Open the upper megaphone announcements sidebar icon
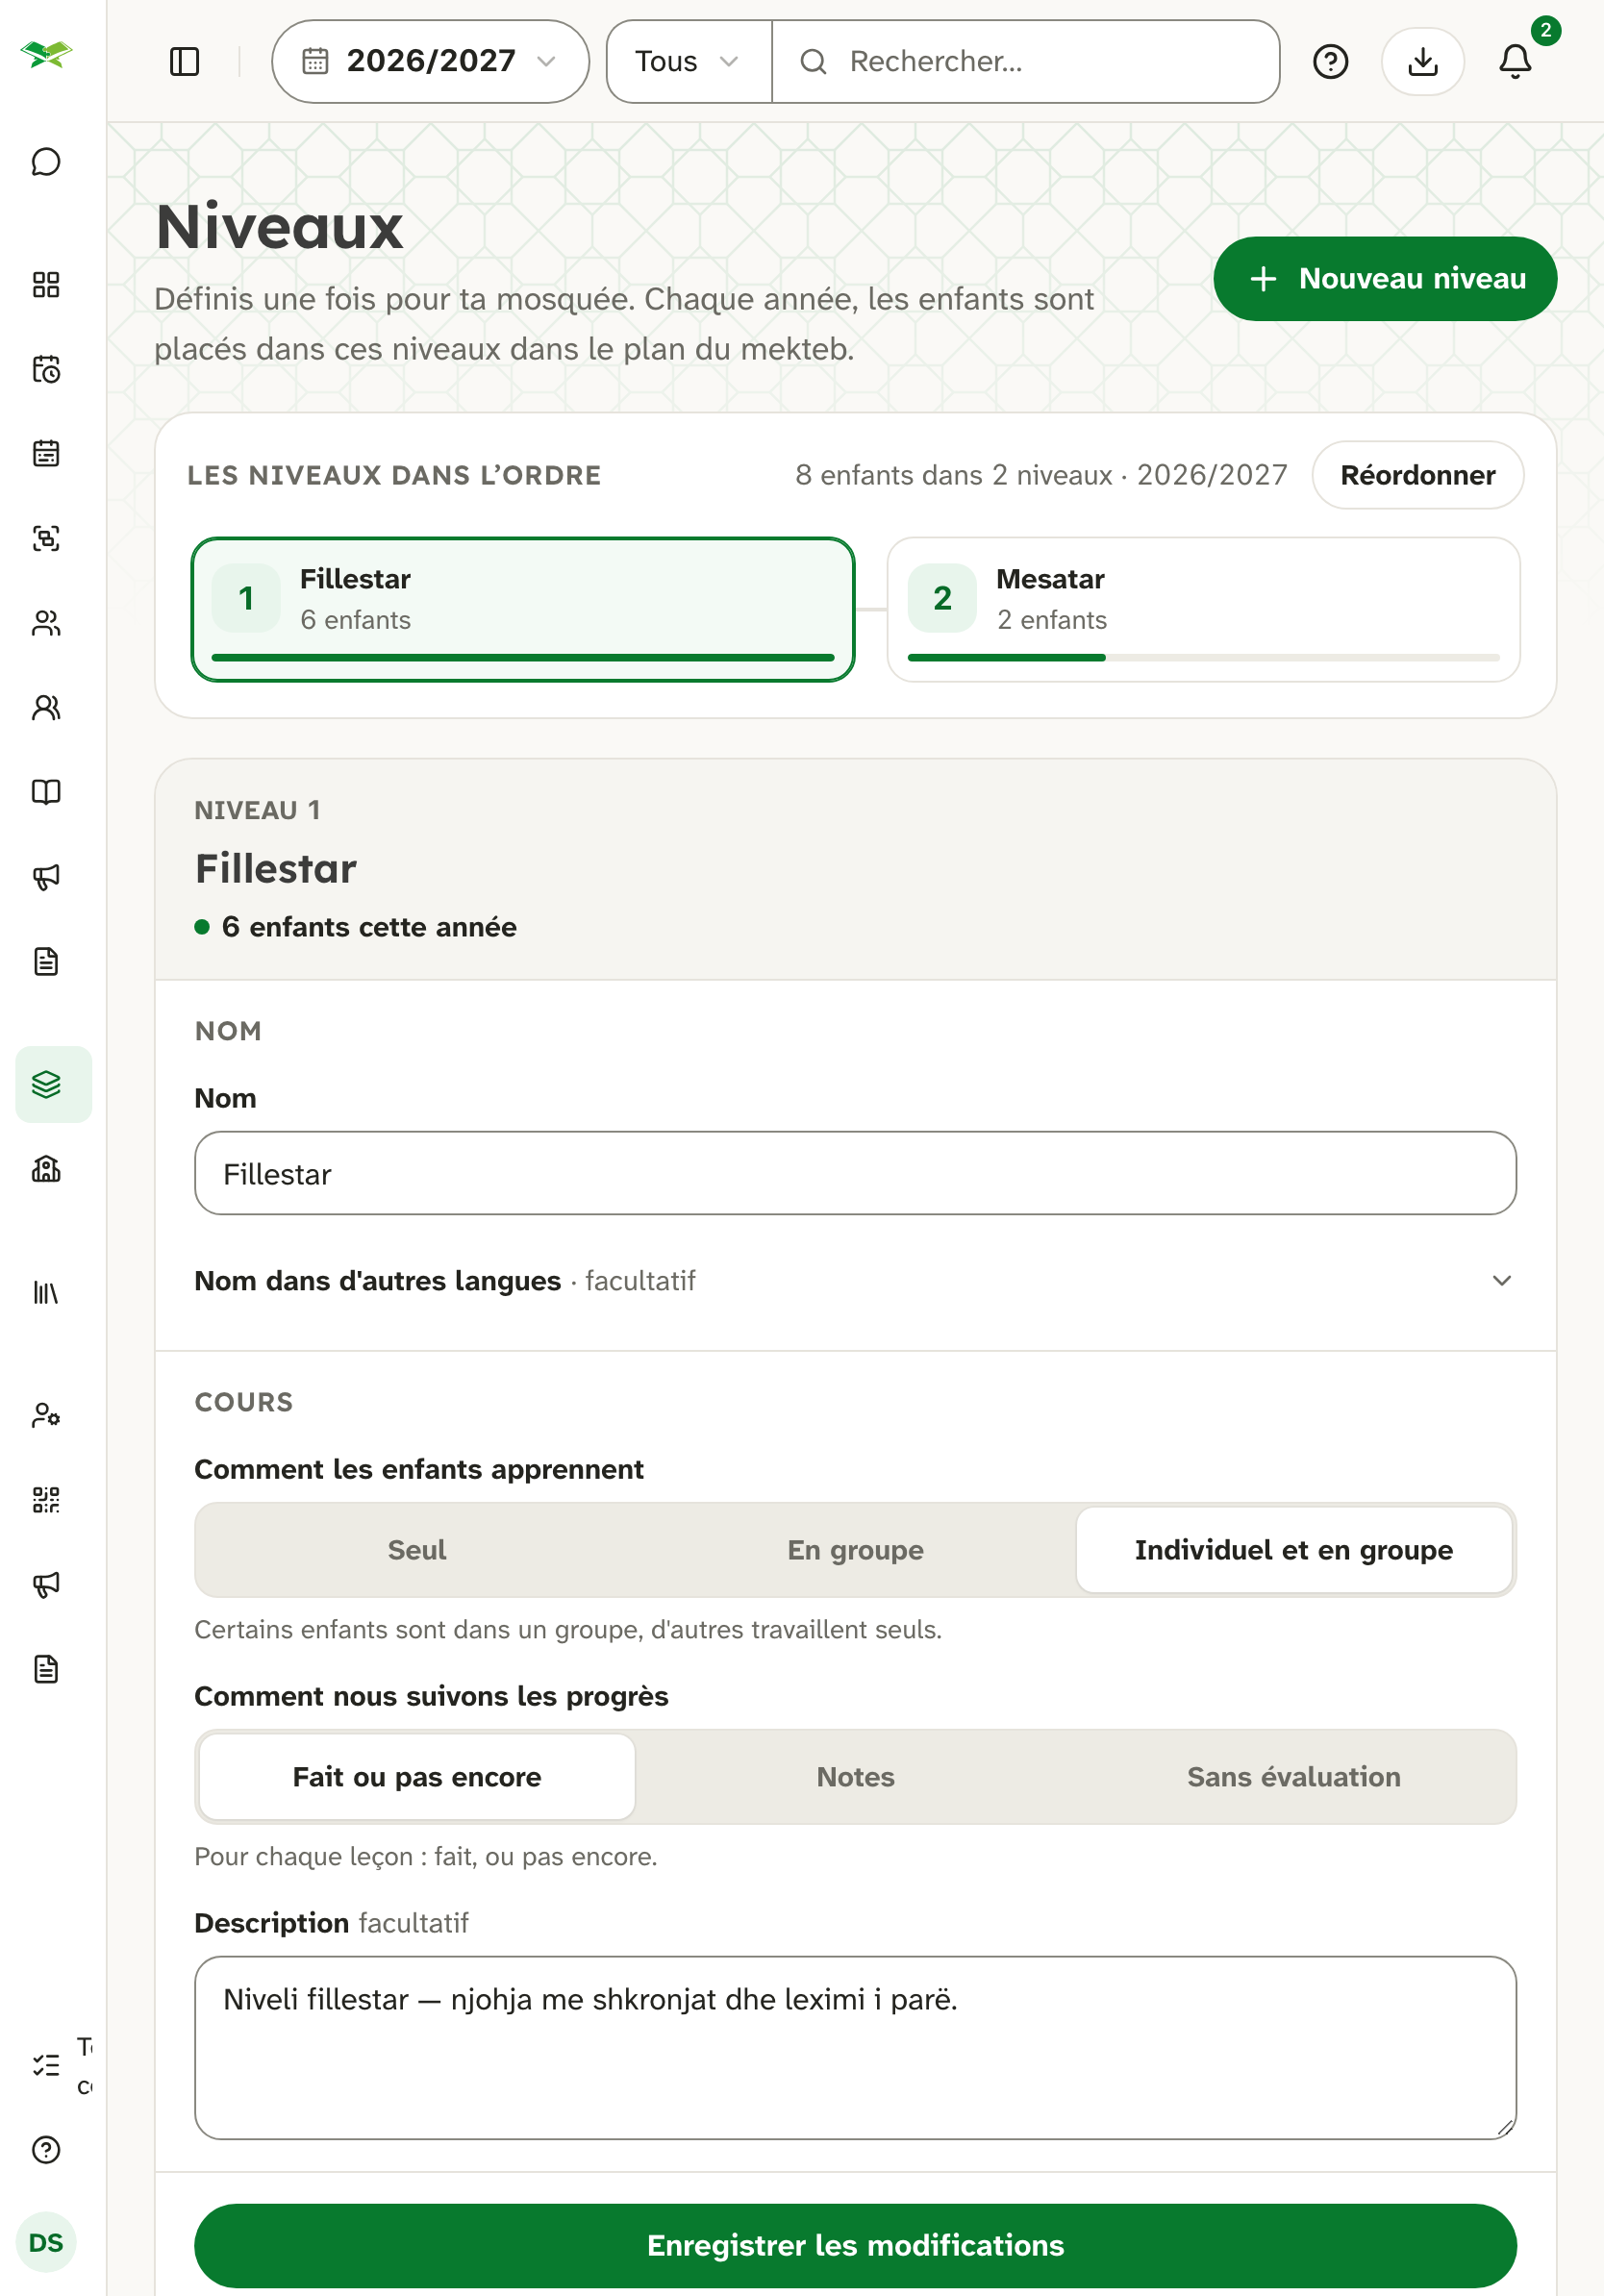1604x2296 pixels. pyautogui.click(x=46, y=877)
